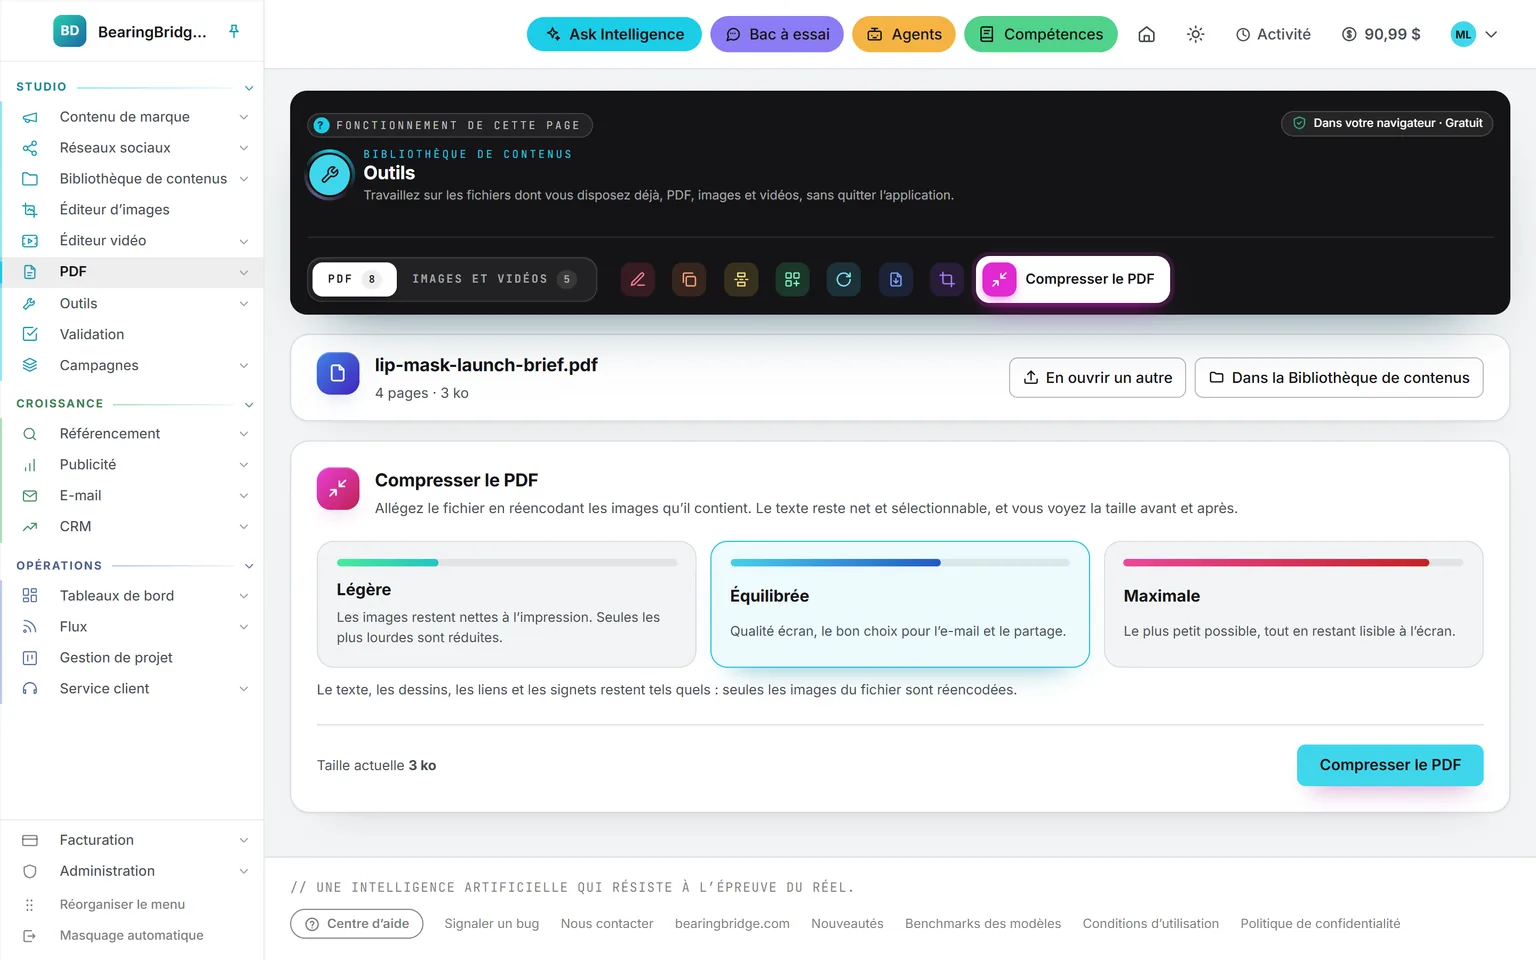Select the purple crop PDF tool
Image resolution: width=1536 pixels, height=960 pixels.
(x=947, y=279)
